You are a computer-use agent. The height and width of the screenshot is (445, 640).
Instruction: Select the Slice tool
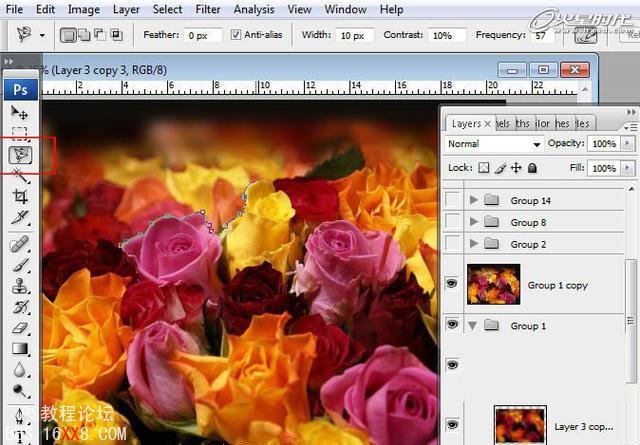20,217
